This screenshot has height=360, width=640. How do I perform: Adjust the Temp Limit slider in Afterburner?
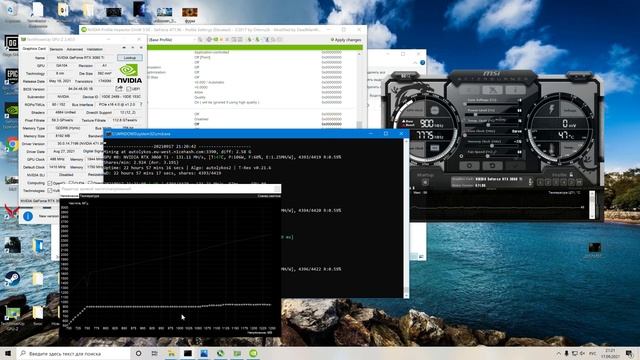click(x=491, y=124)
